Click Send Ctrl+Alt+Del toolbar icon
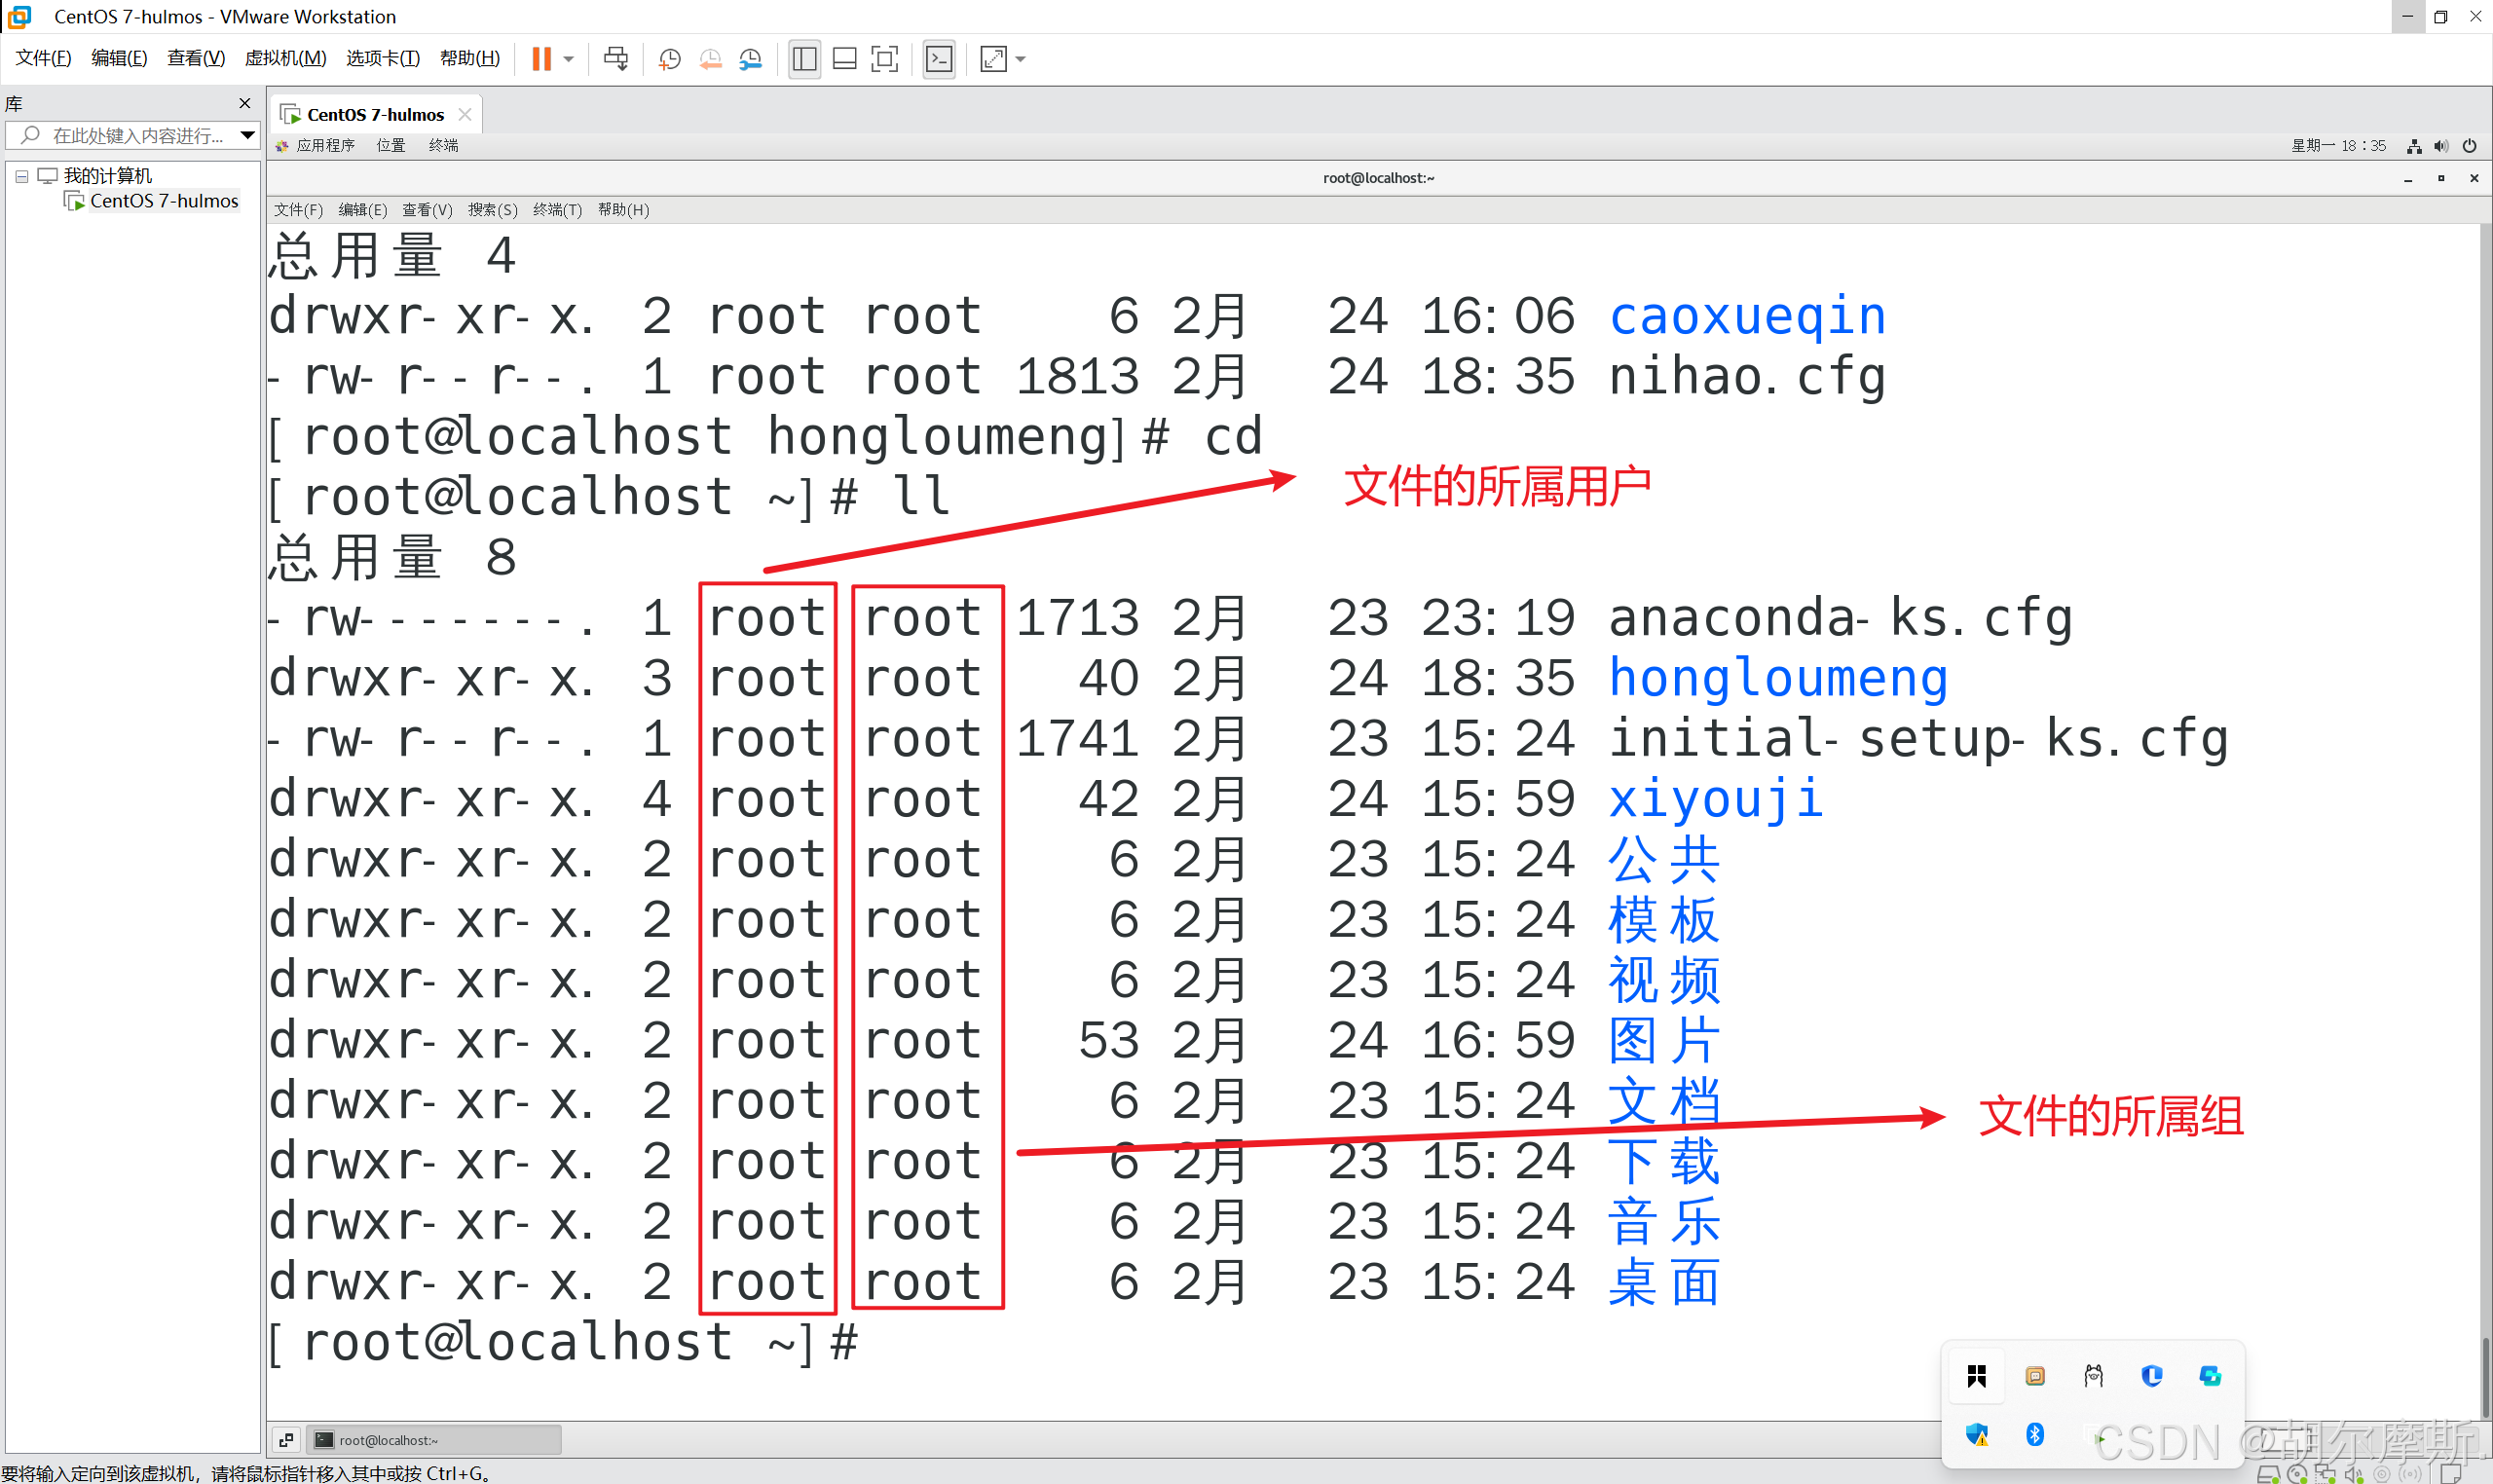The width and height of the screenshot is (2493, 1484). pos(616,59)
